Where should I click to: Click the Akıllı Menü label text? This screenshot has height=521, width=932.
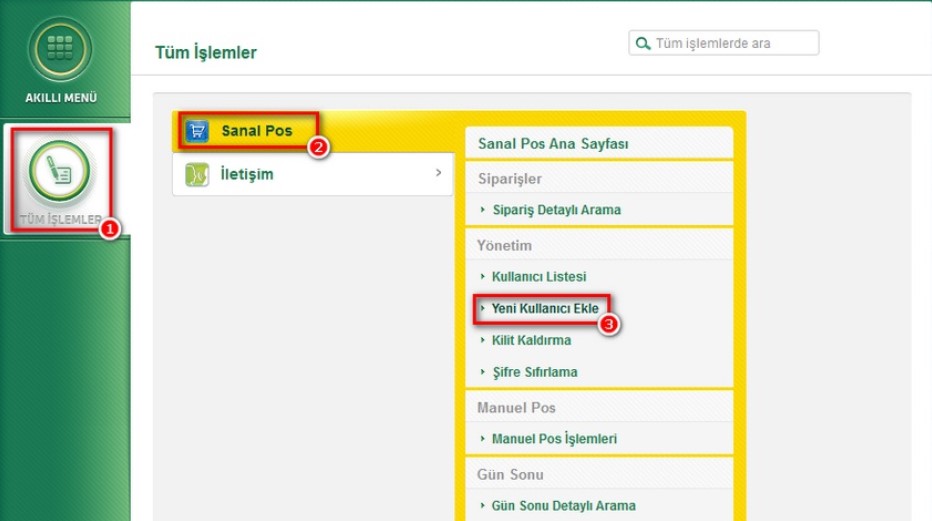point(61,98)
